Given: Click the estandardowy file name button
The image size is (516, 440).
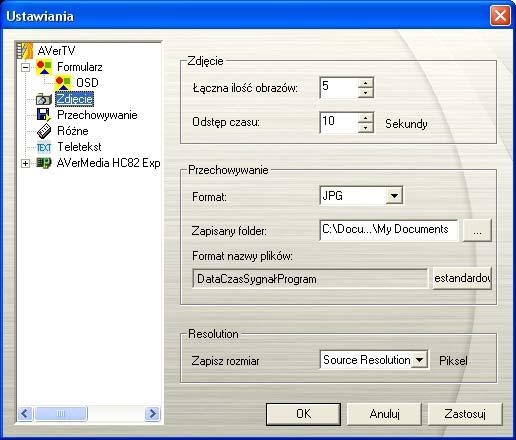Looking at the screenshot, I should [x=462, y=278].
